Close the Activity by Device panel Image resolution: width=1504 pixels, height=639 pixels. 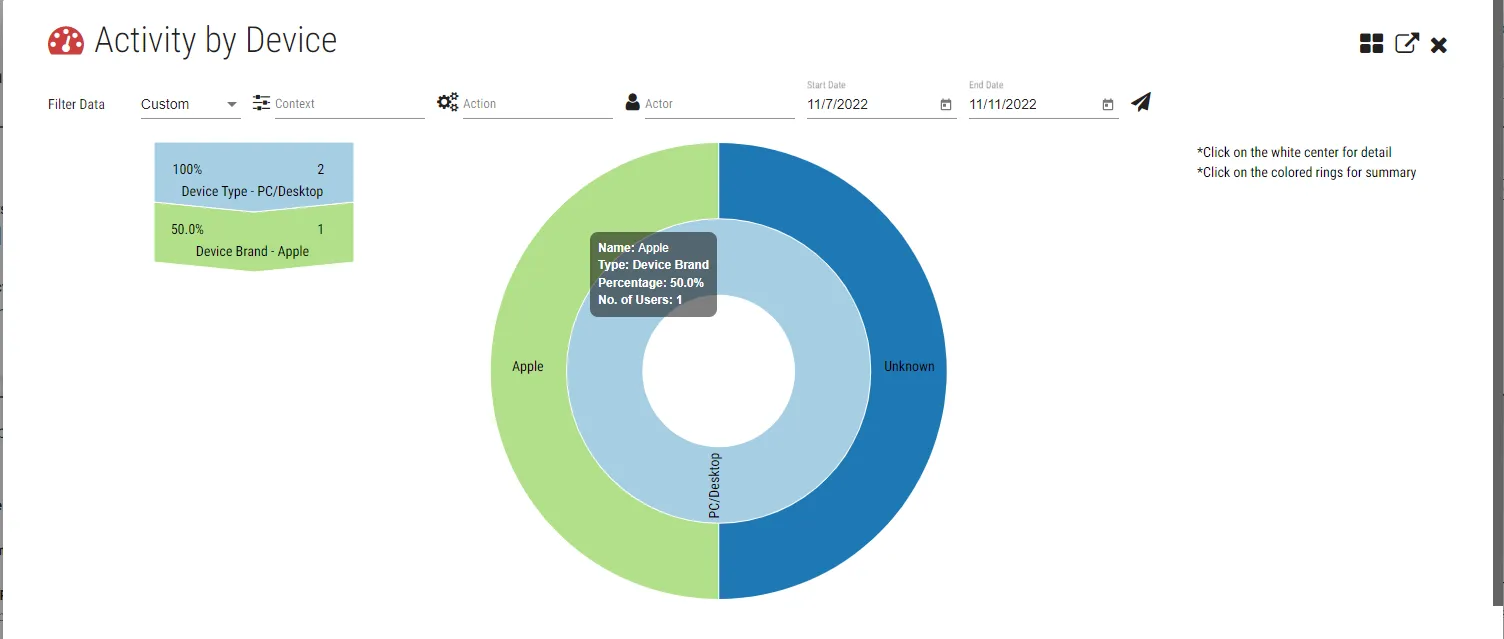[x=1439, y=45]
